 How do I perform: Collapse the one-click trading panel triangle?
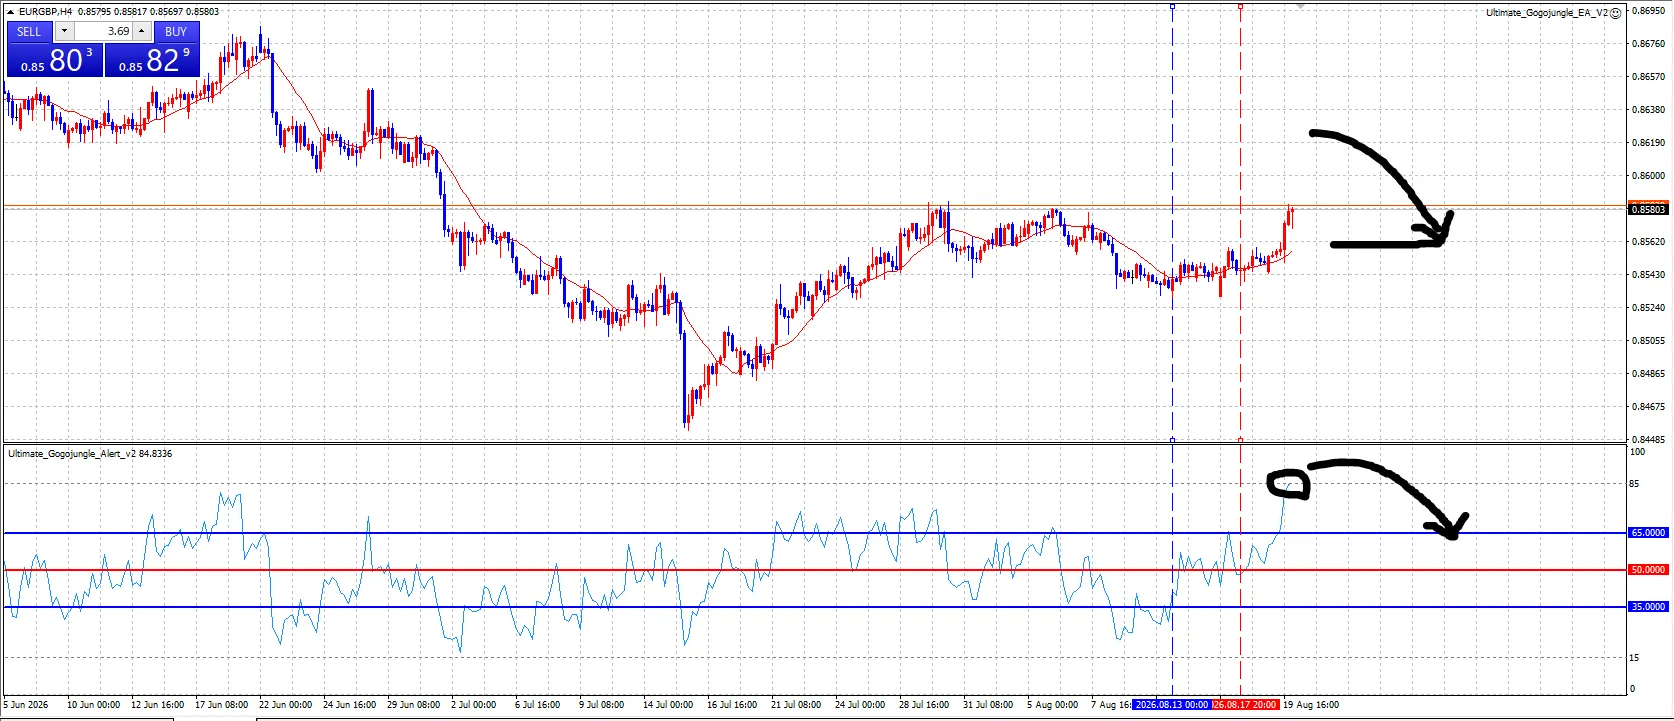[10, 12]
